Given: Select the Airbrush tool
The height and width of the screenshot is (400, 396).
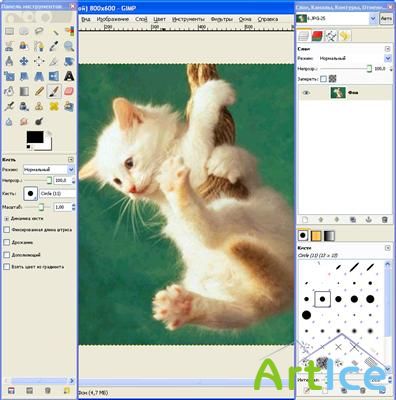Looking at the screenshot, I should 9,106.
